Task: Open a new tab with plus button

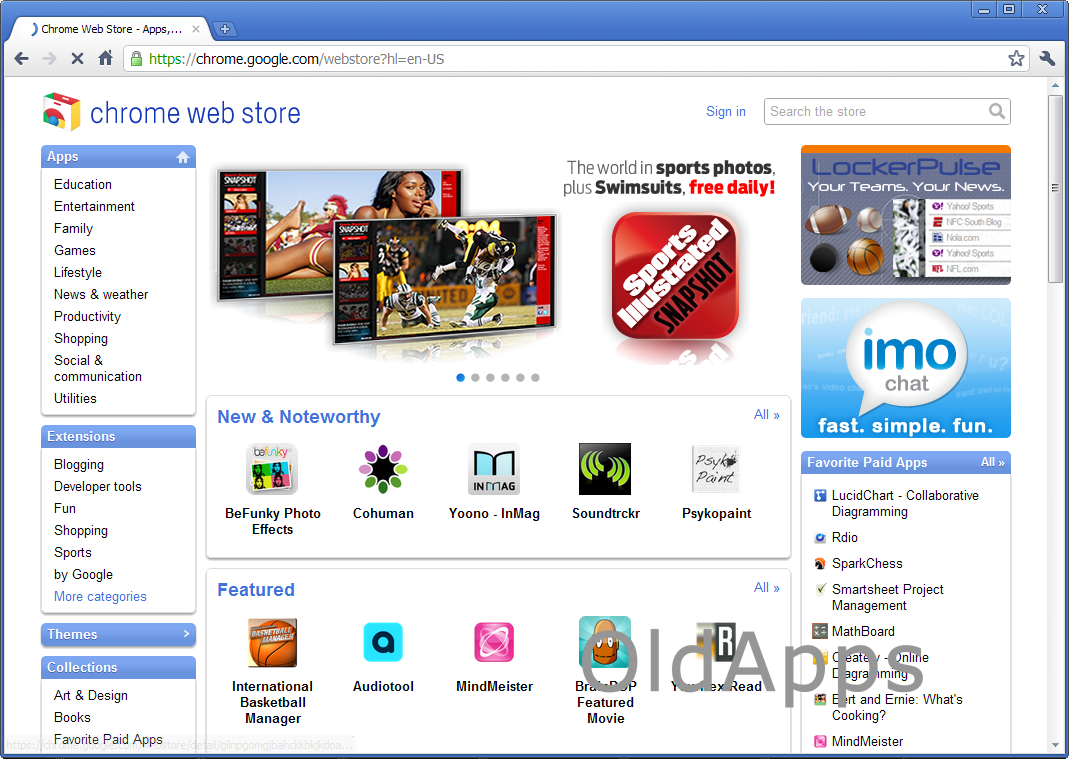Action: click(224, 29)
